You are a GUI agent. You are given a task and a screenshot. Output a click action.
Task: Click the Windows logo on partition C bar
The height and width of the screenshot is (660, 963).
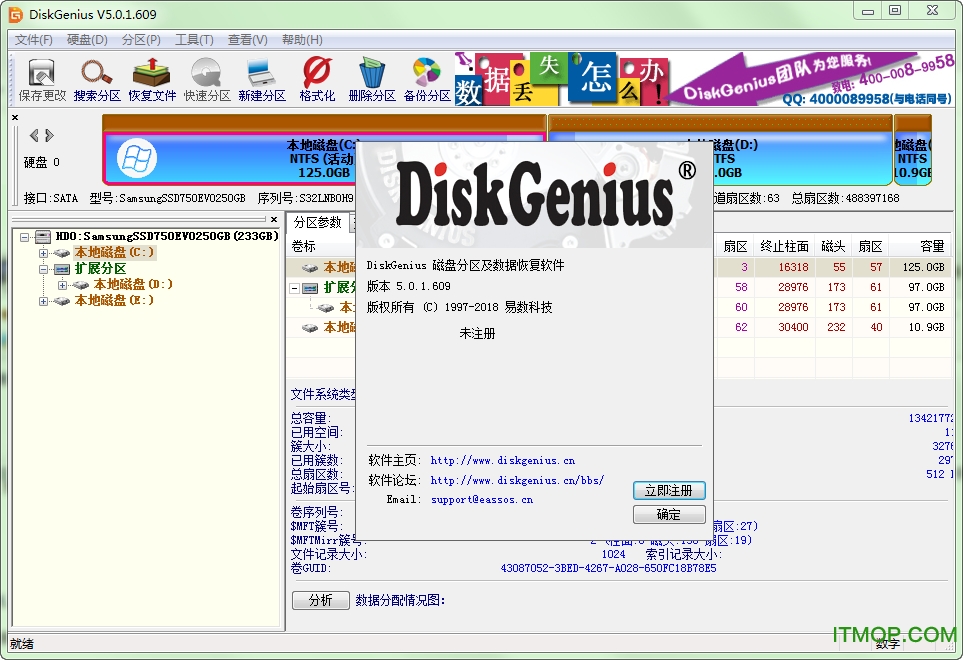pos(137,158)
